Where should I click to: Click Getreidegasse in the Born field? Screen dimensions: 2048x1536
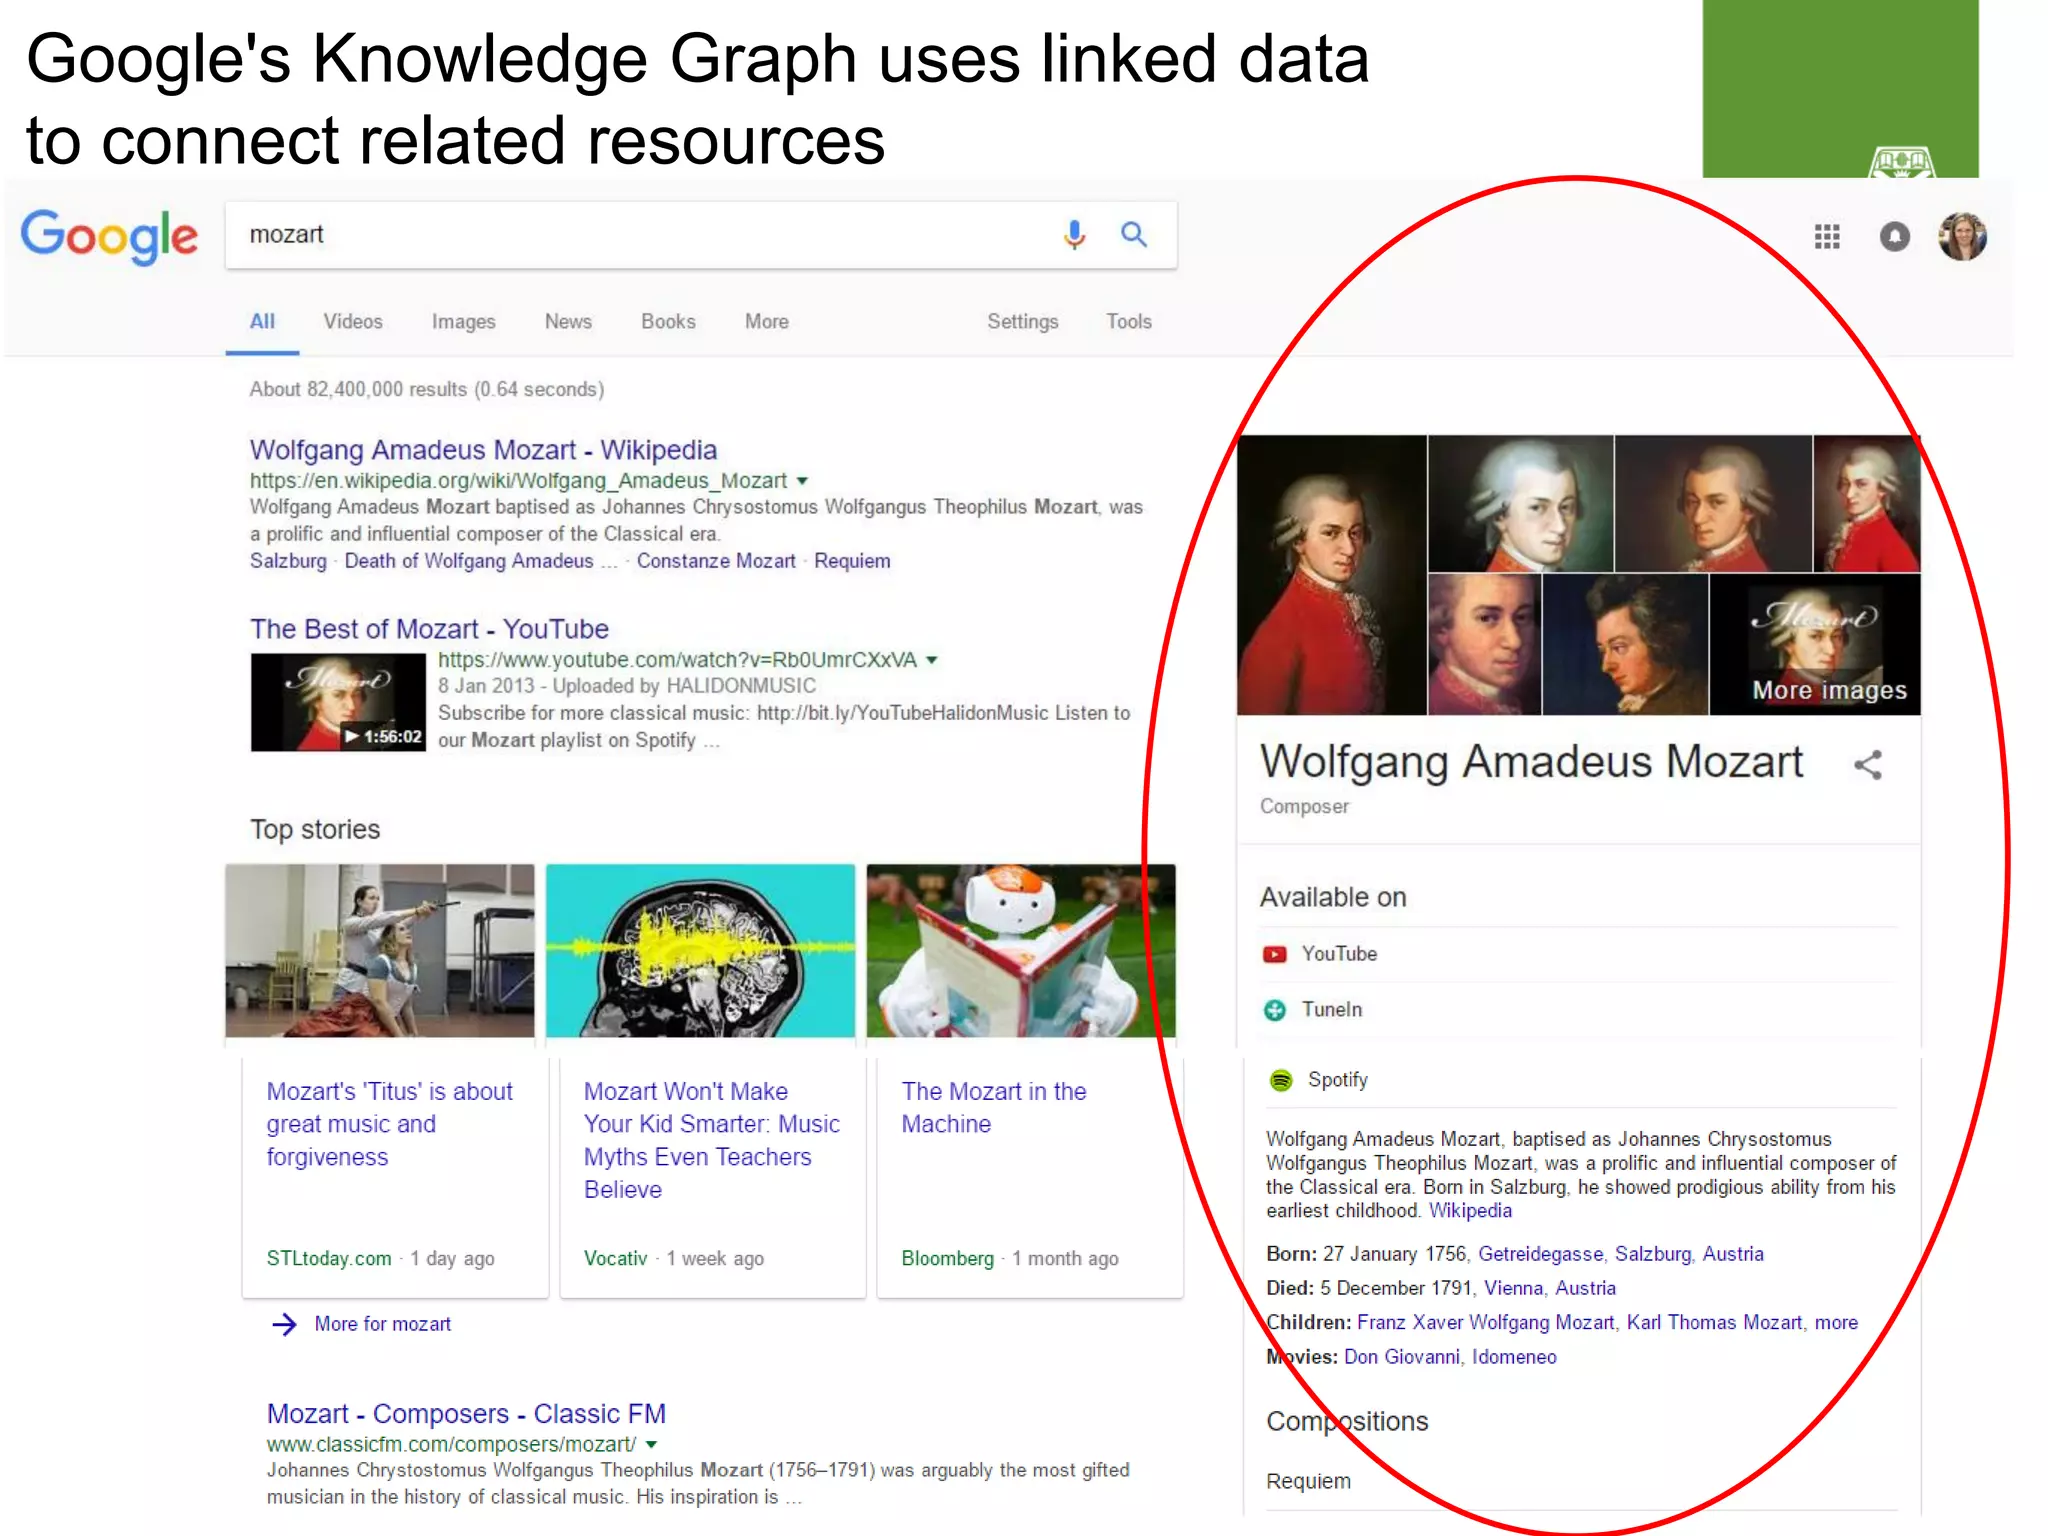[x=1540, y=1254]
